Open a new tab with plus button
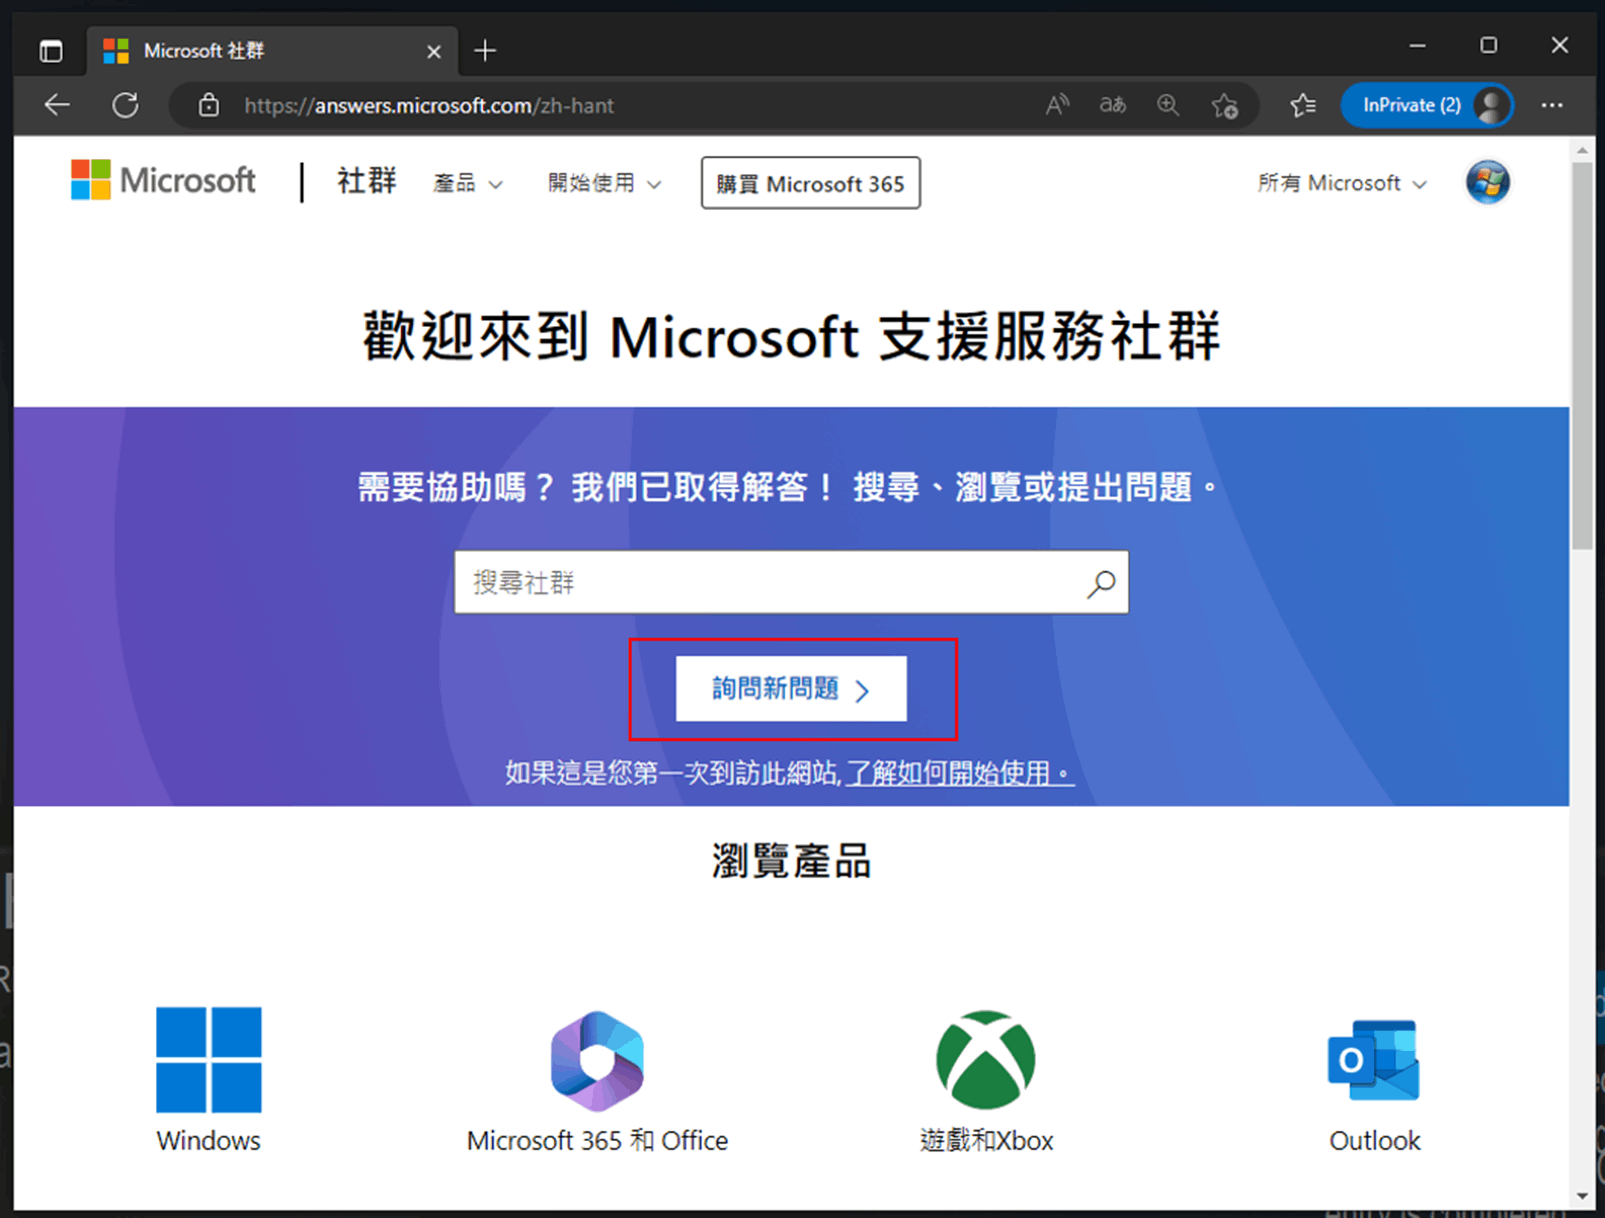This screenshot has width=1605, height=1218. tap(485, 51)
